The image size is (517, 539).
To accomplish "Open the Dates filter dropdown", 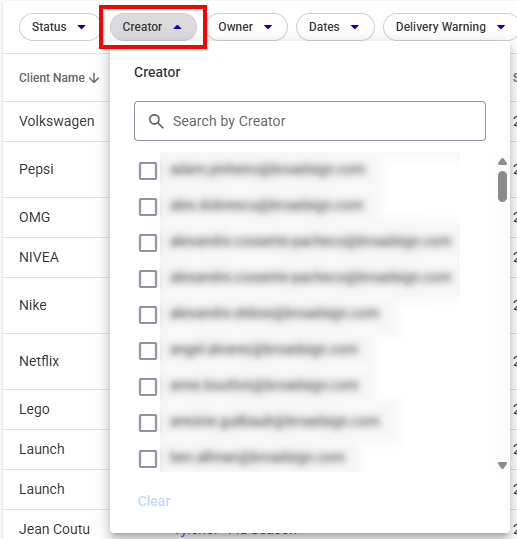I will pyautogui.click(x=335, y=27).
